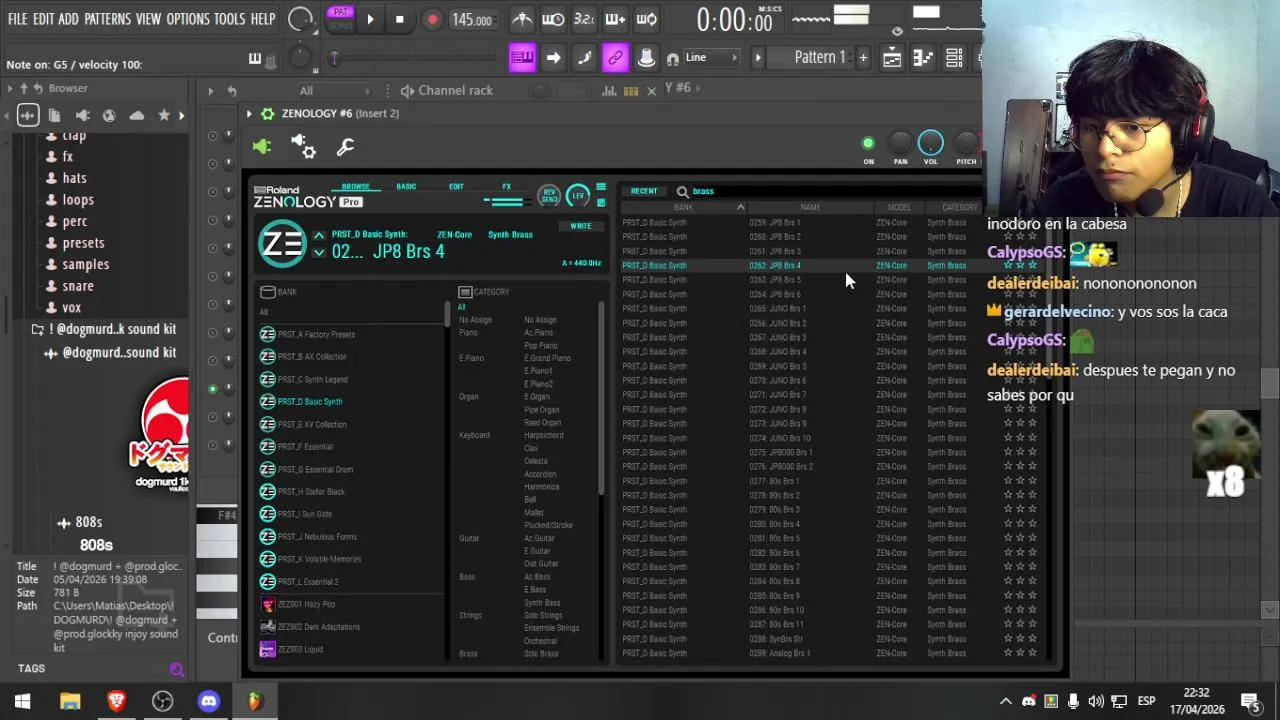This screenshot has height=720, width=1280.
Task: Toggle typing keyboard to piano icon
Action: [x=522, y=58]
